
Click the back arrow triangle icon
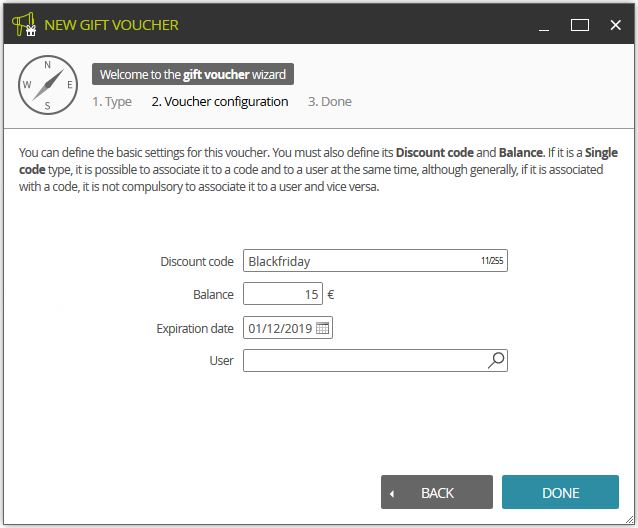pos(391,493)
